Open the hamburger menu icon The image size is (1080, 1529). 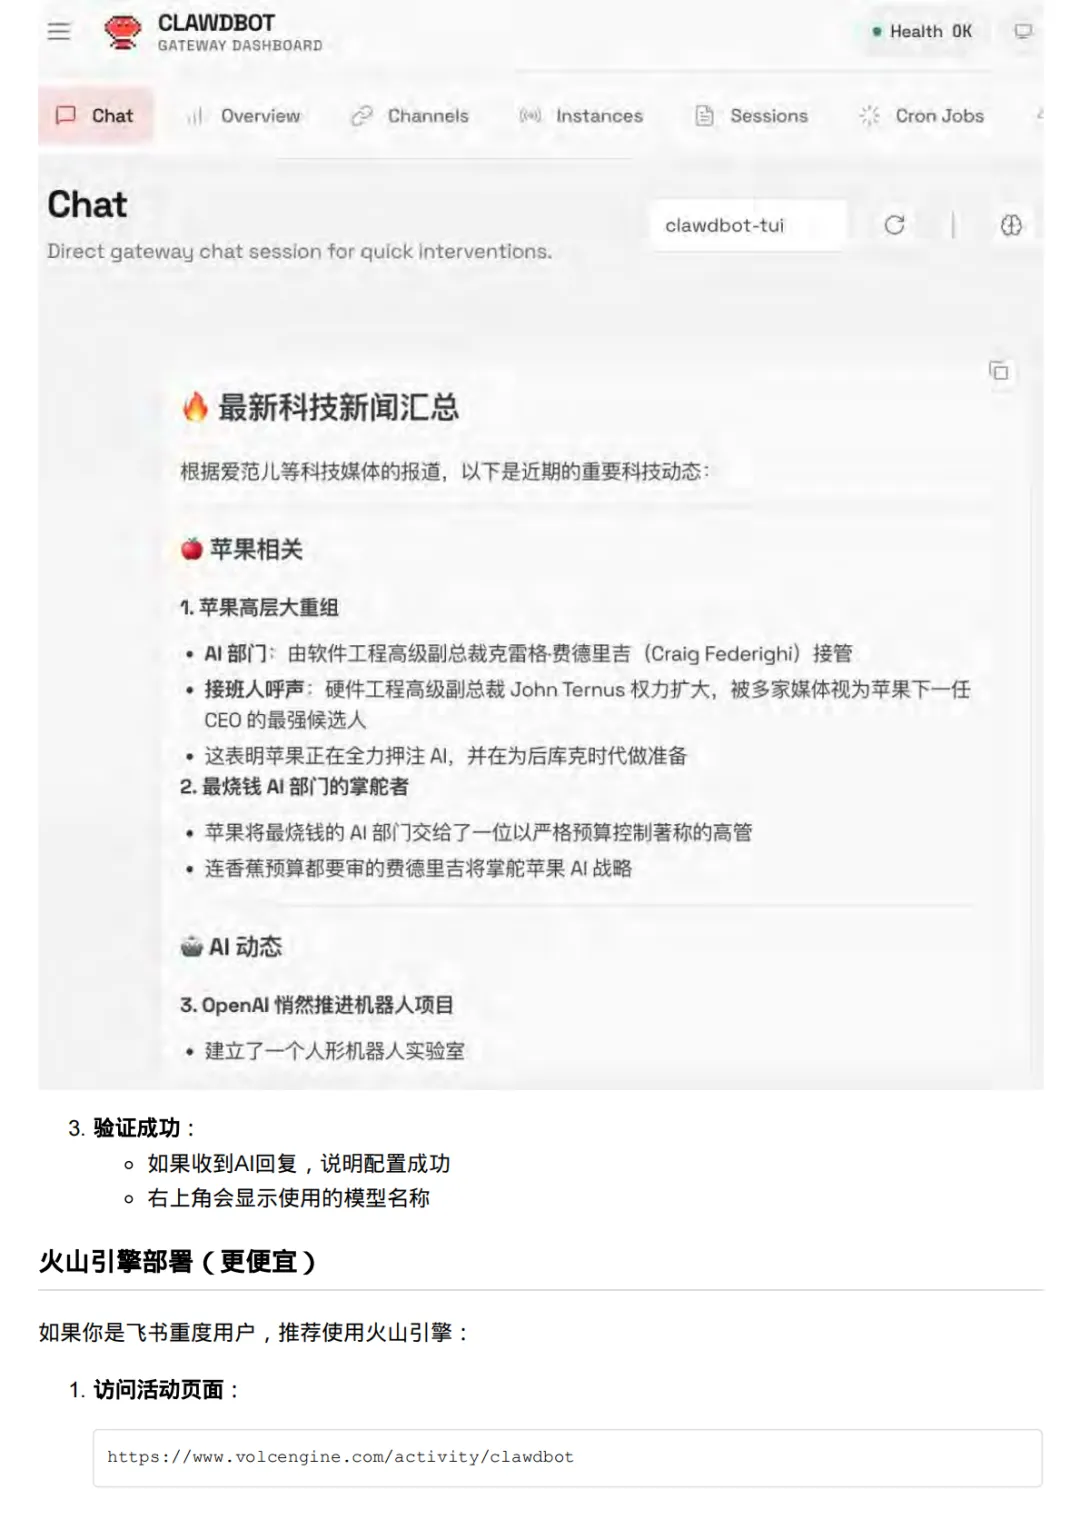click(x=59, y=31)
